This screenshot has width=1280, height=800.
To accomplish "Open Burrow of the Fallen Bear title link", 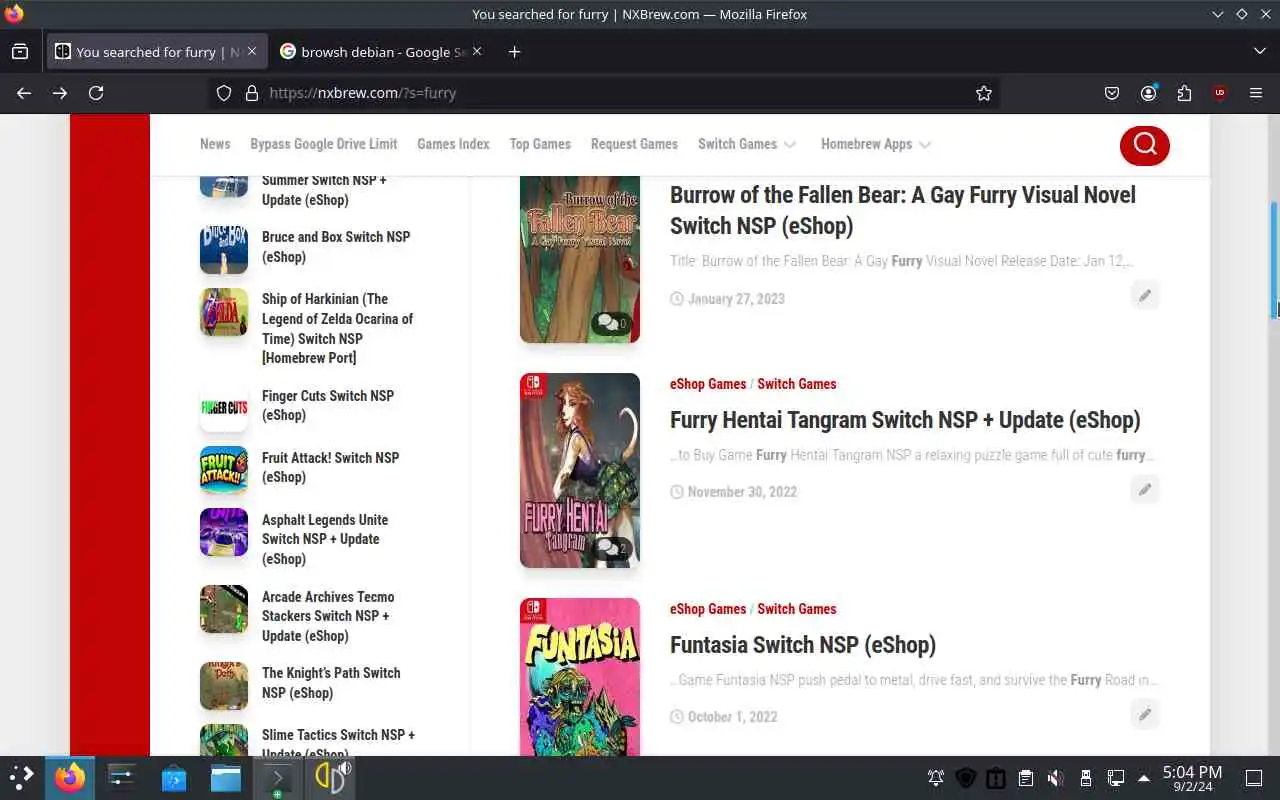I will point(902,210).
